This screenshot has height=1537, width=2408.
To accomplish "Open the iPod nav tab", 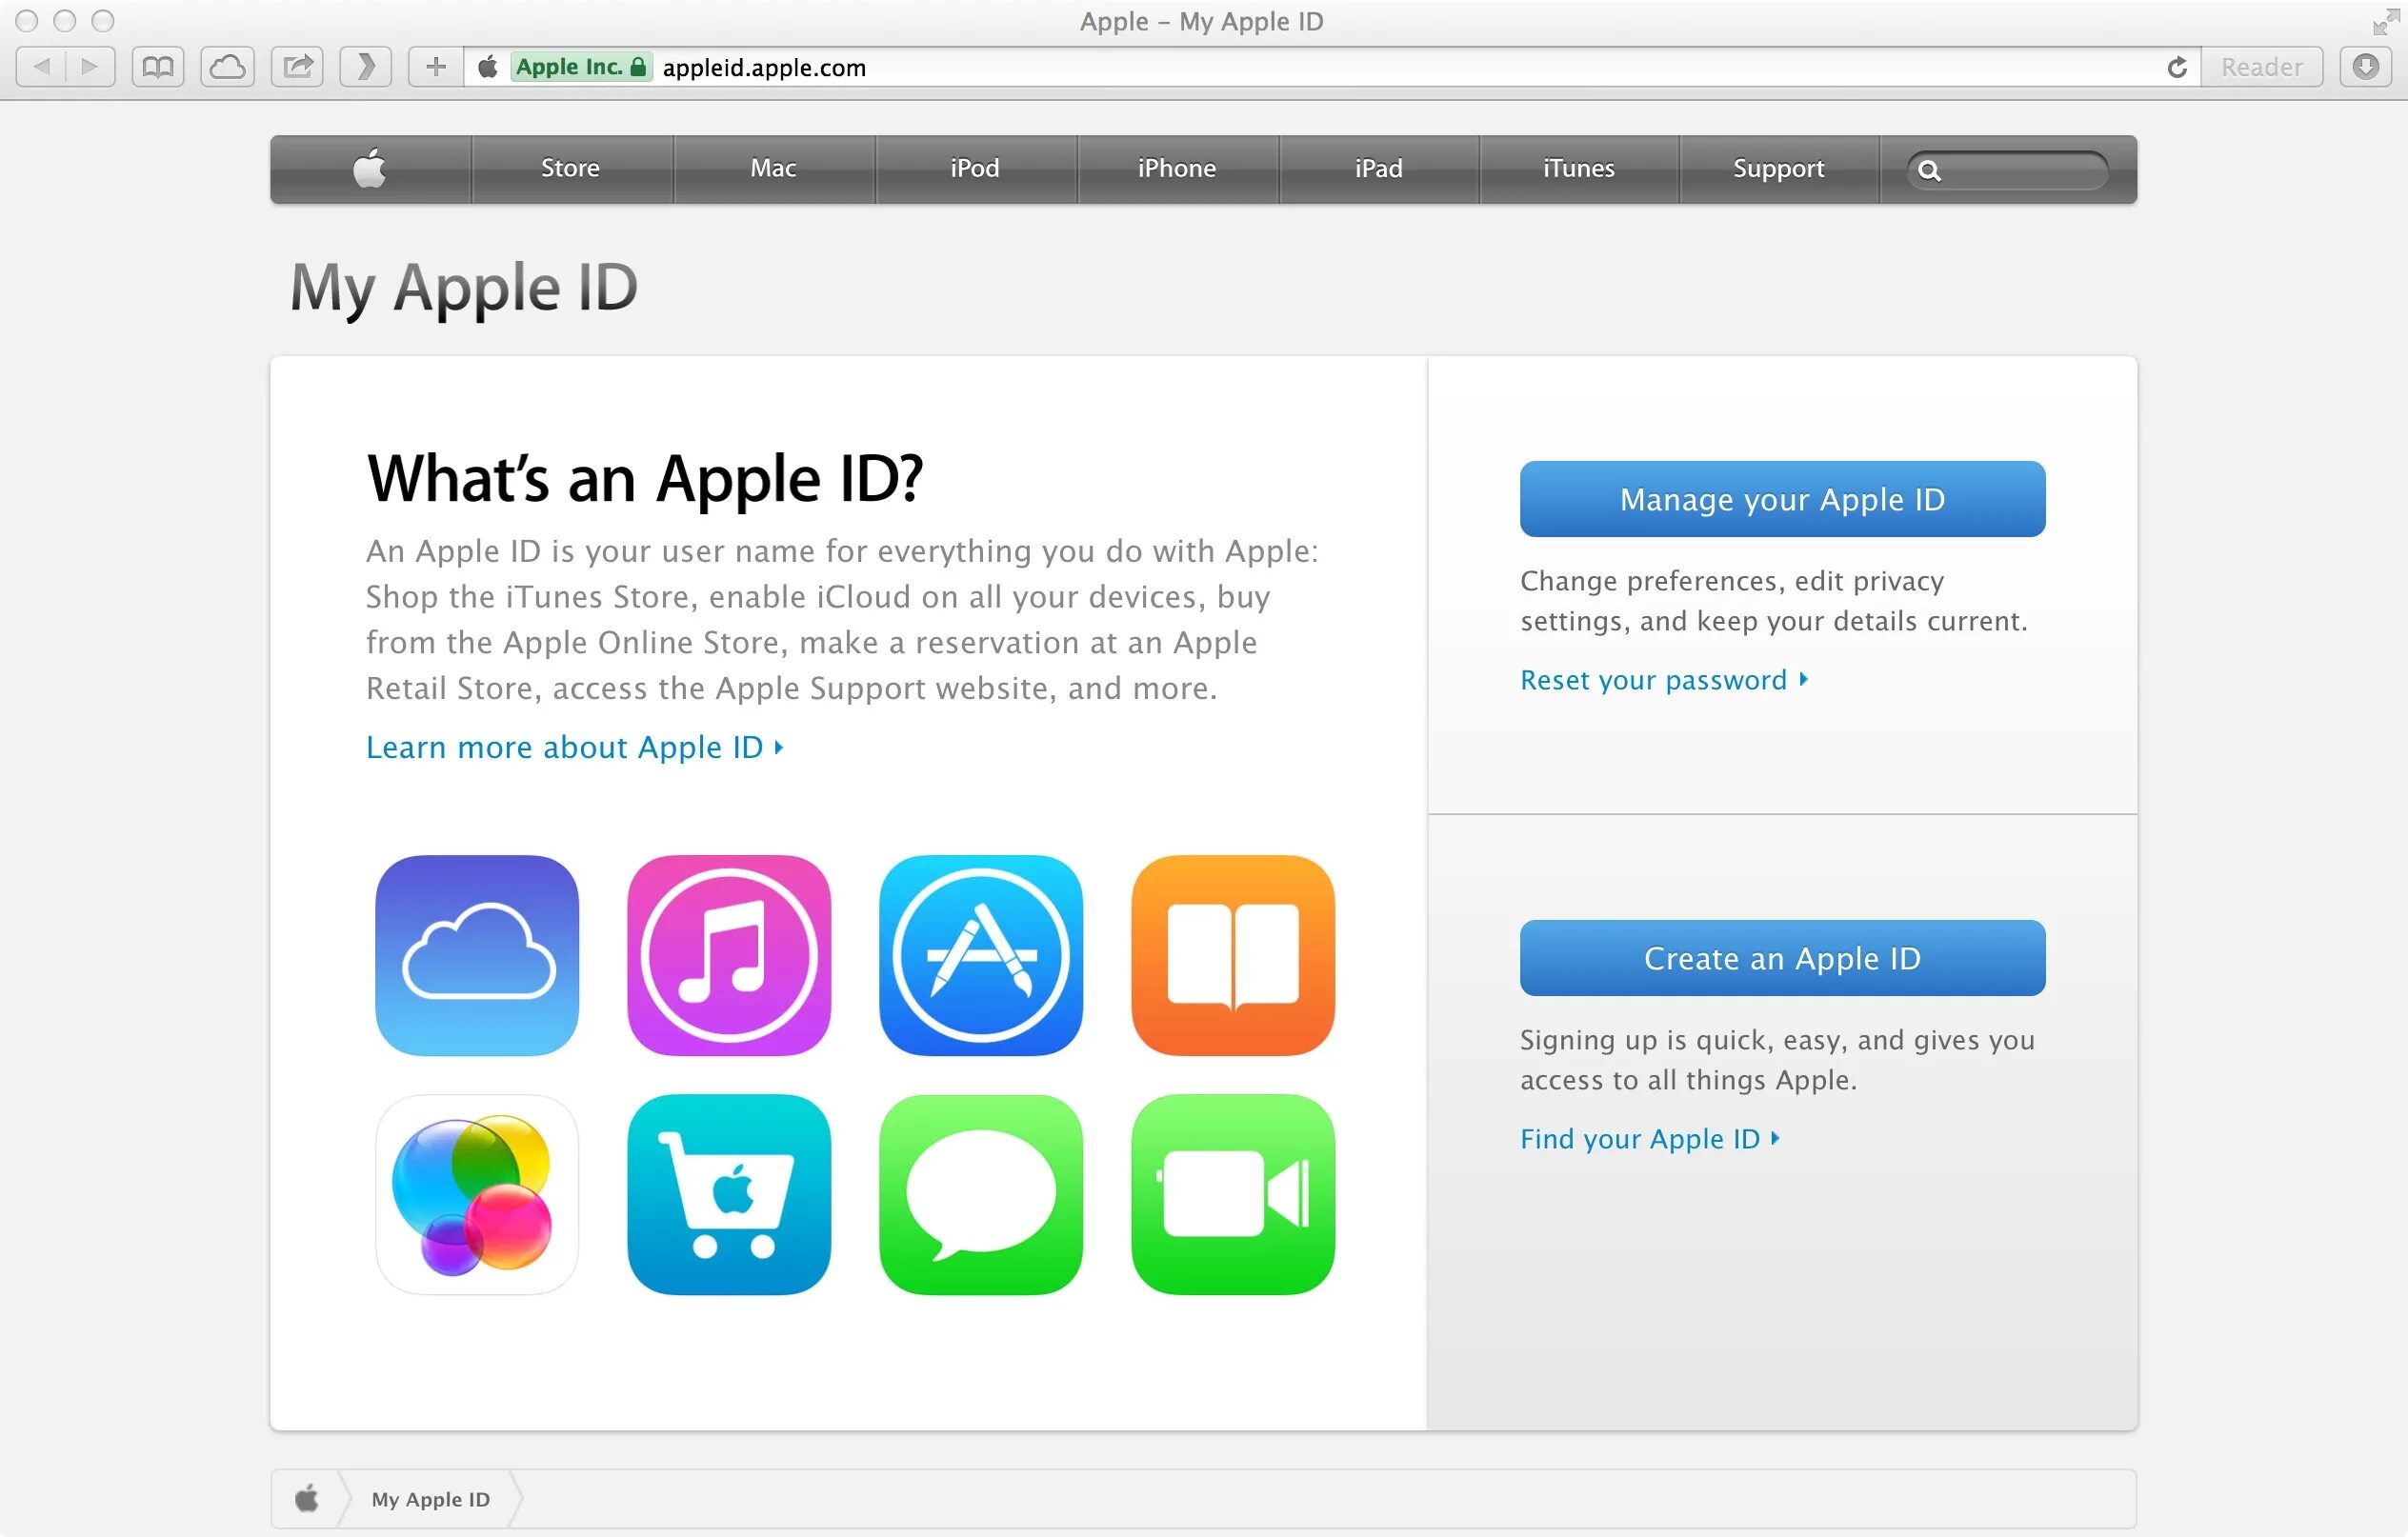I will tap(975, 168).
